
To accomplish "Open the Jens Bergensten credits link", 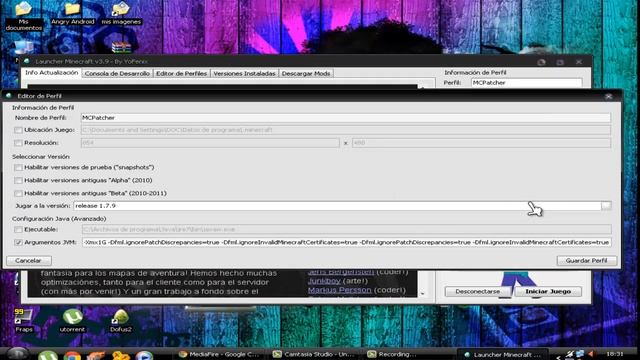I will tap(341, 272).
